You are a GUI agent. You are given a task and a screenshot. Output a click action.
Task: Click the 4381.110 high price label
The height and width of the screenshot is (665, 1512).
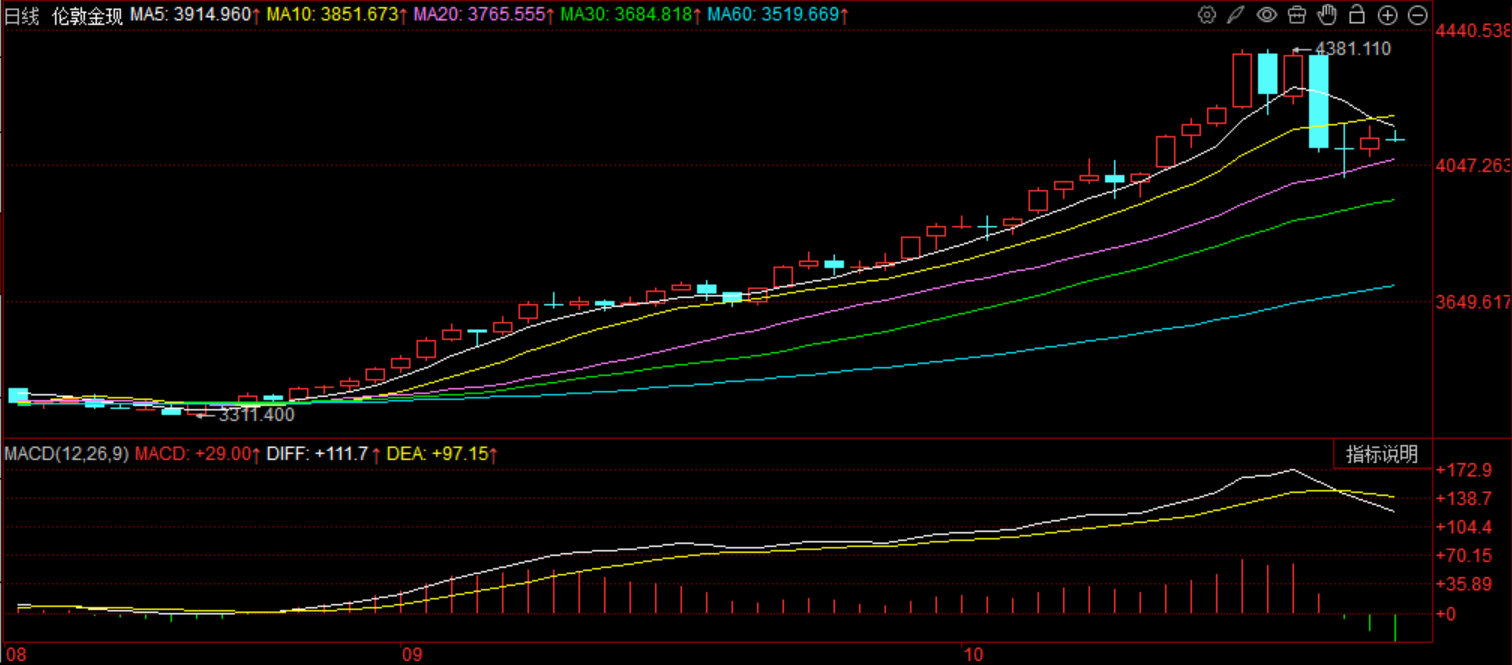(1352, 48)
